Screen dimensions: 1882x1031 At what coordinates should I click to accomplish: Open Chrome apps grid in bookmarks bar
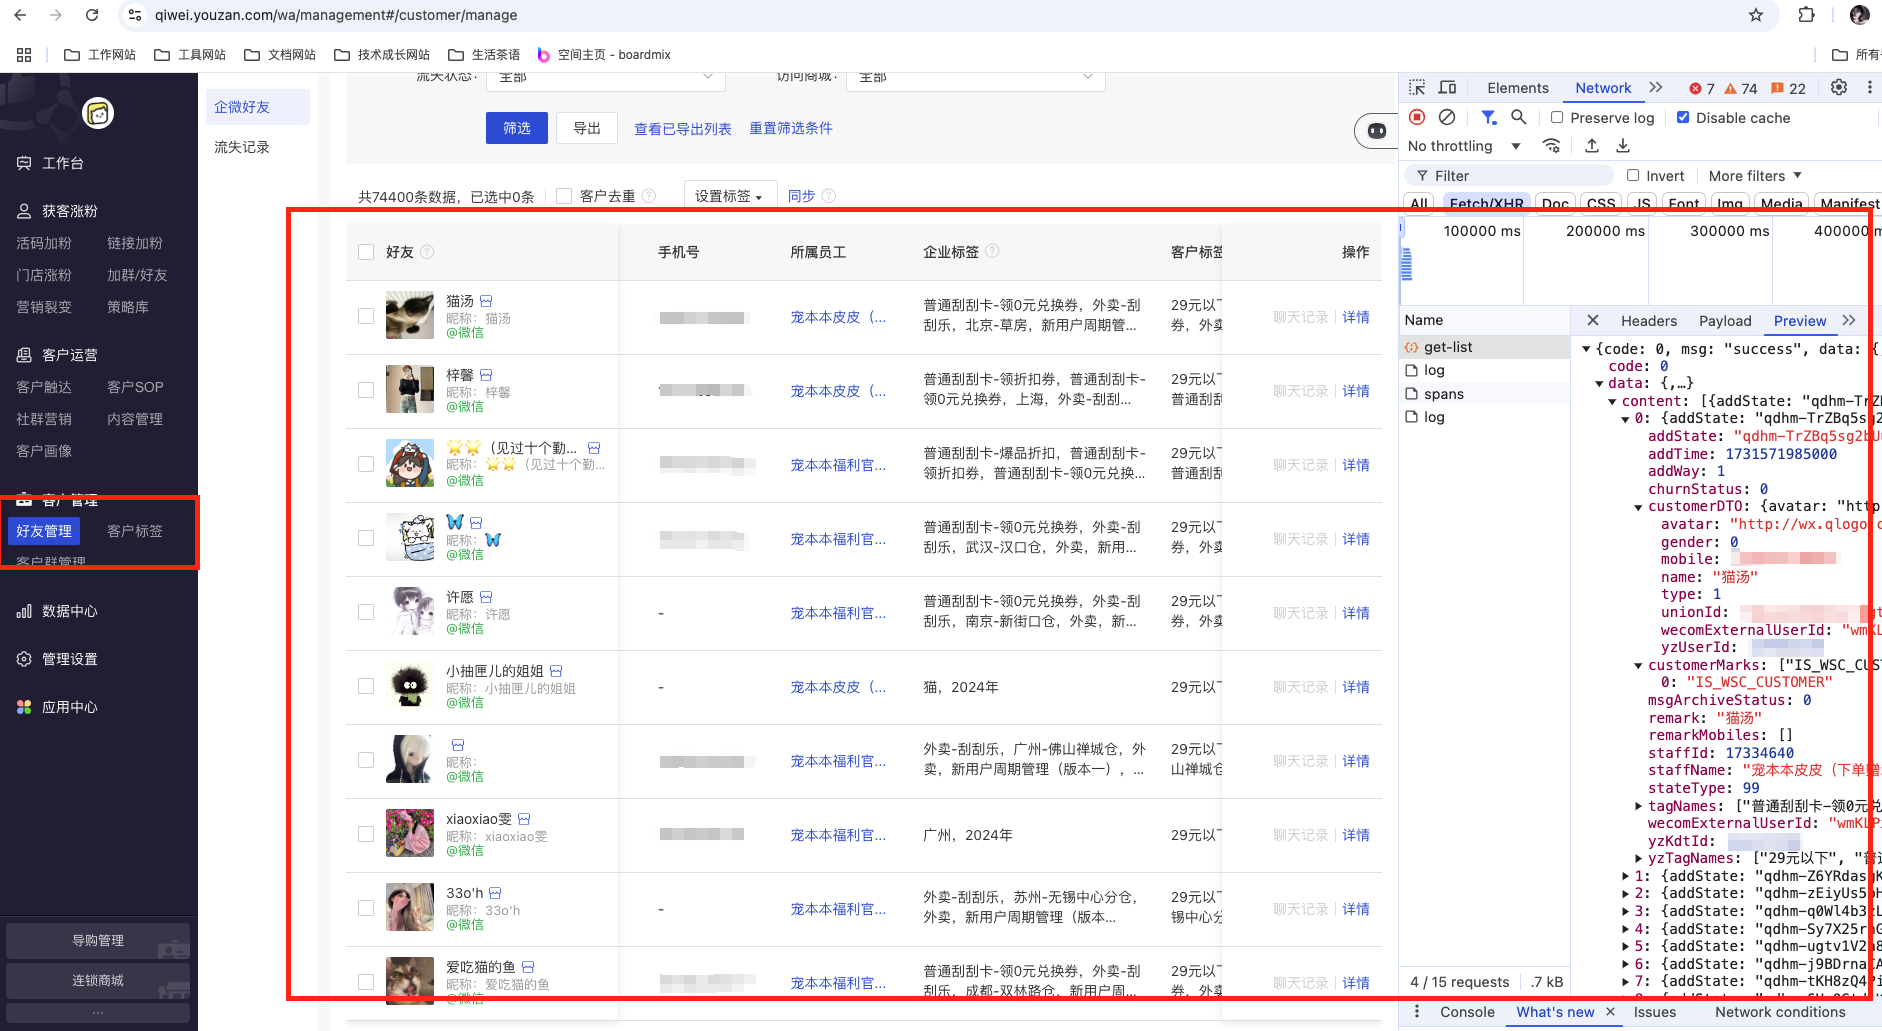pos(24,55)
